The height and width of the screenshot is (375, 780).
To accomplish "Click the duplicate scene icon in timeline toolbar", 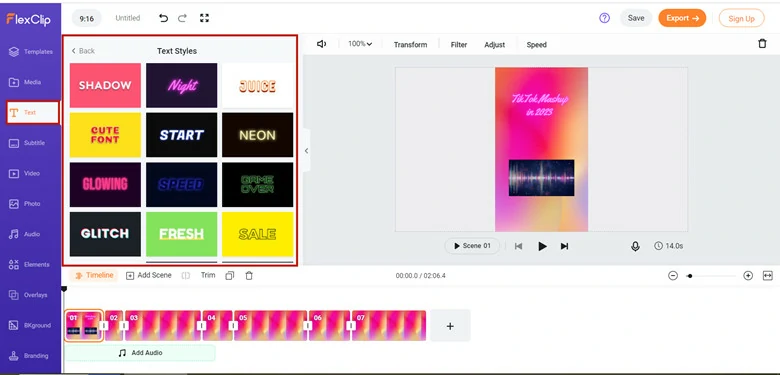I will (229, 276).
